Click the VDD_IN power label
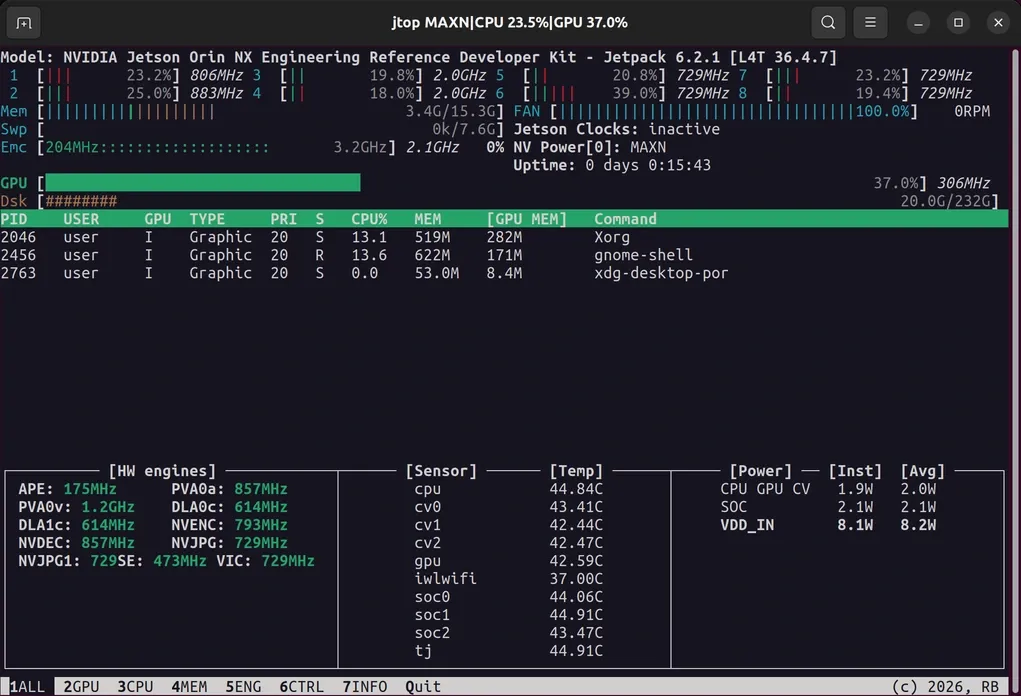The width and height of the screenshot is (1021, 696). point(748,525)
